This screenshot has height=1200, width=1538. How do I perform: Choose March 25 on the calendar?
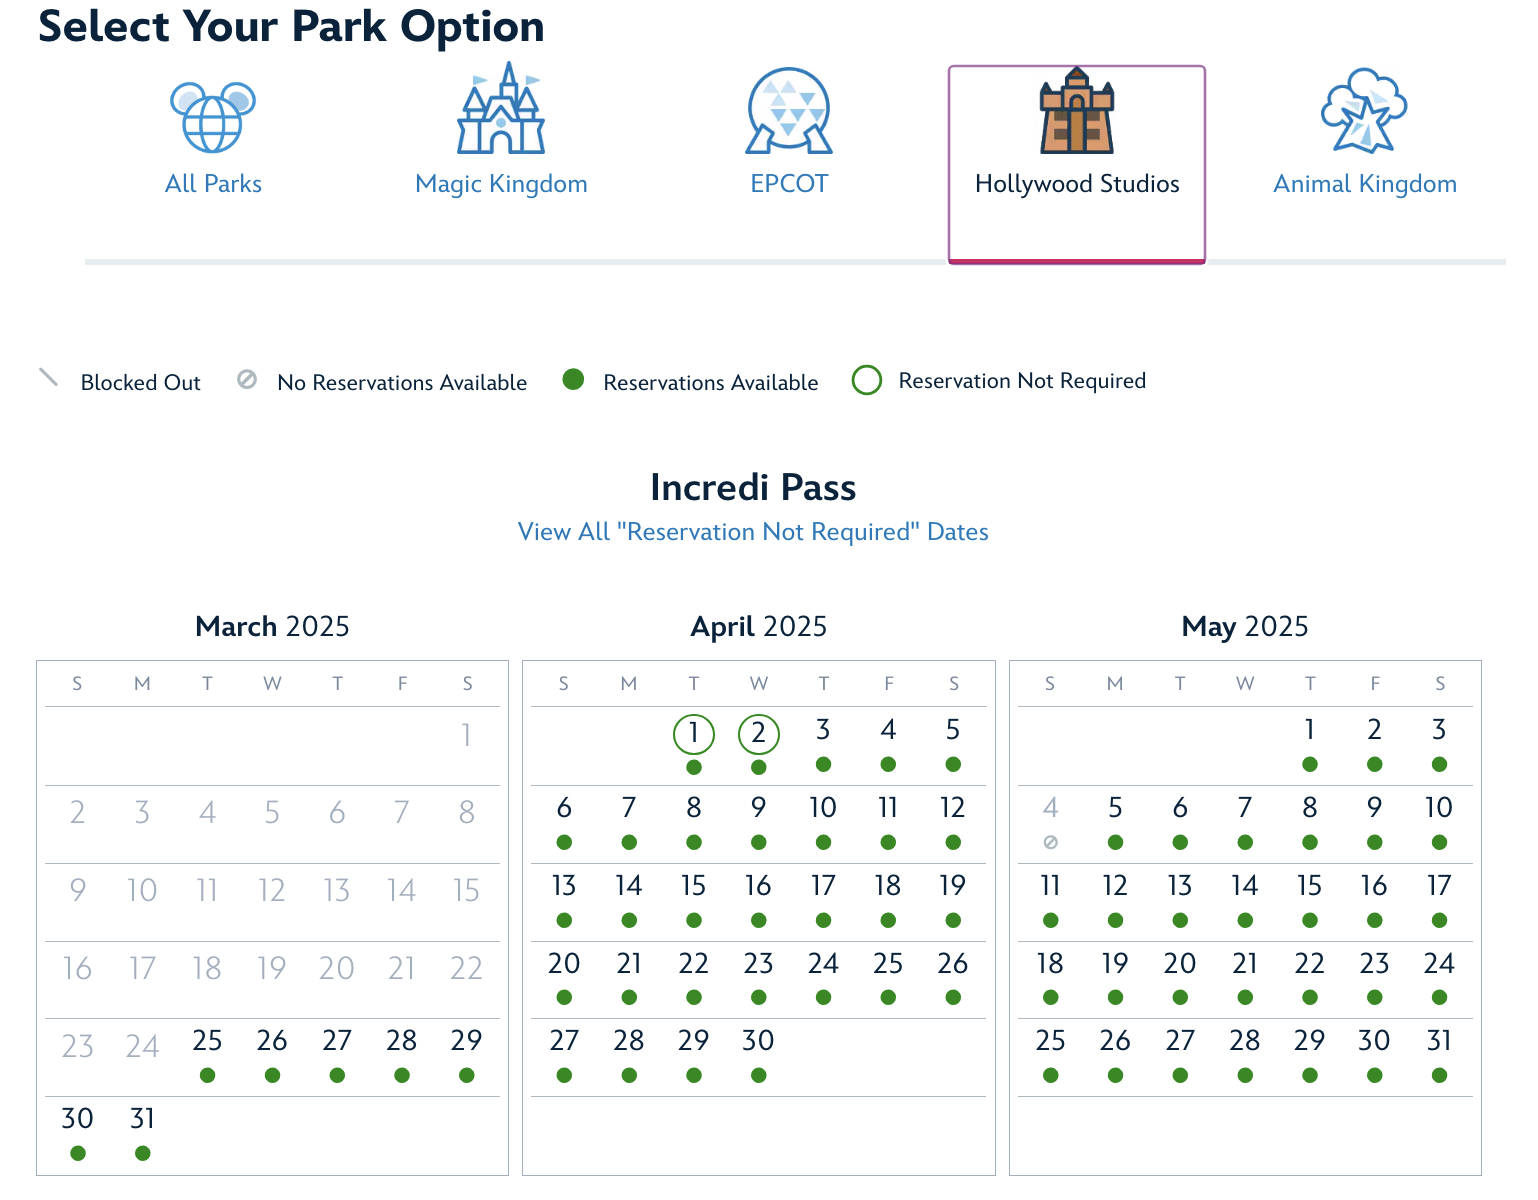[207, 1042]
